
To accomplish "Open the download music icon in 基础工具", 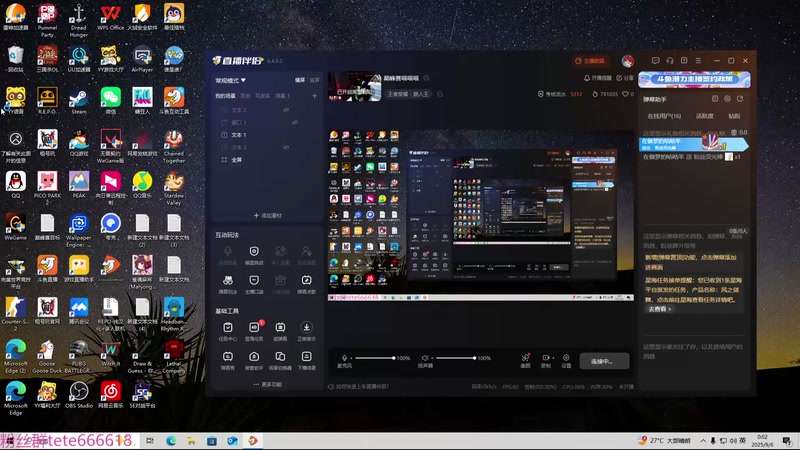I will (307, 327).
